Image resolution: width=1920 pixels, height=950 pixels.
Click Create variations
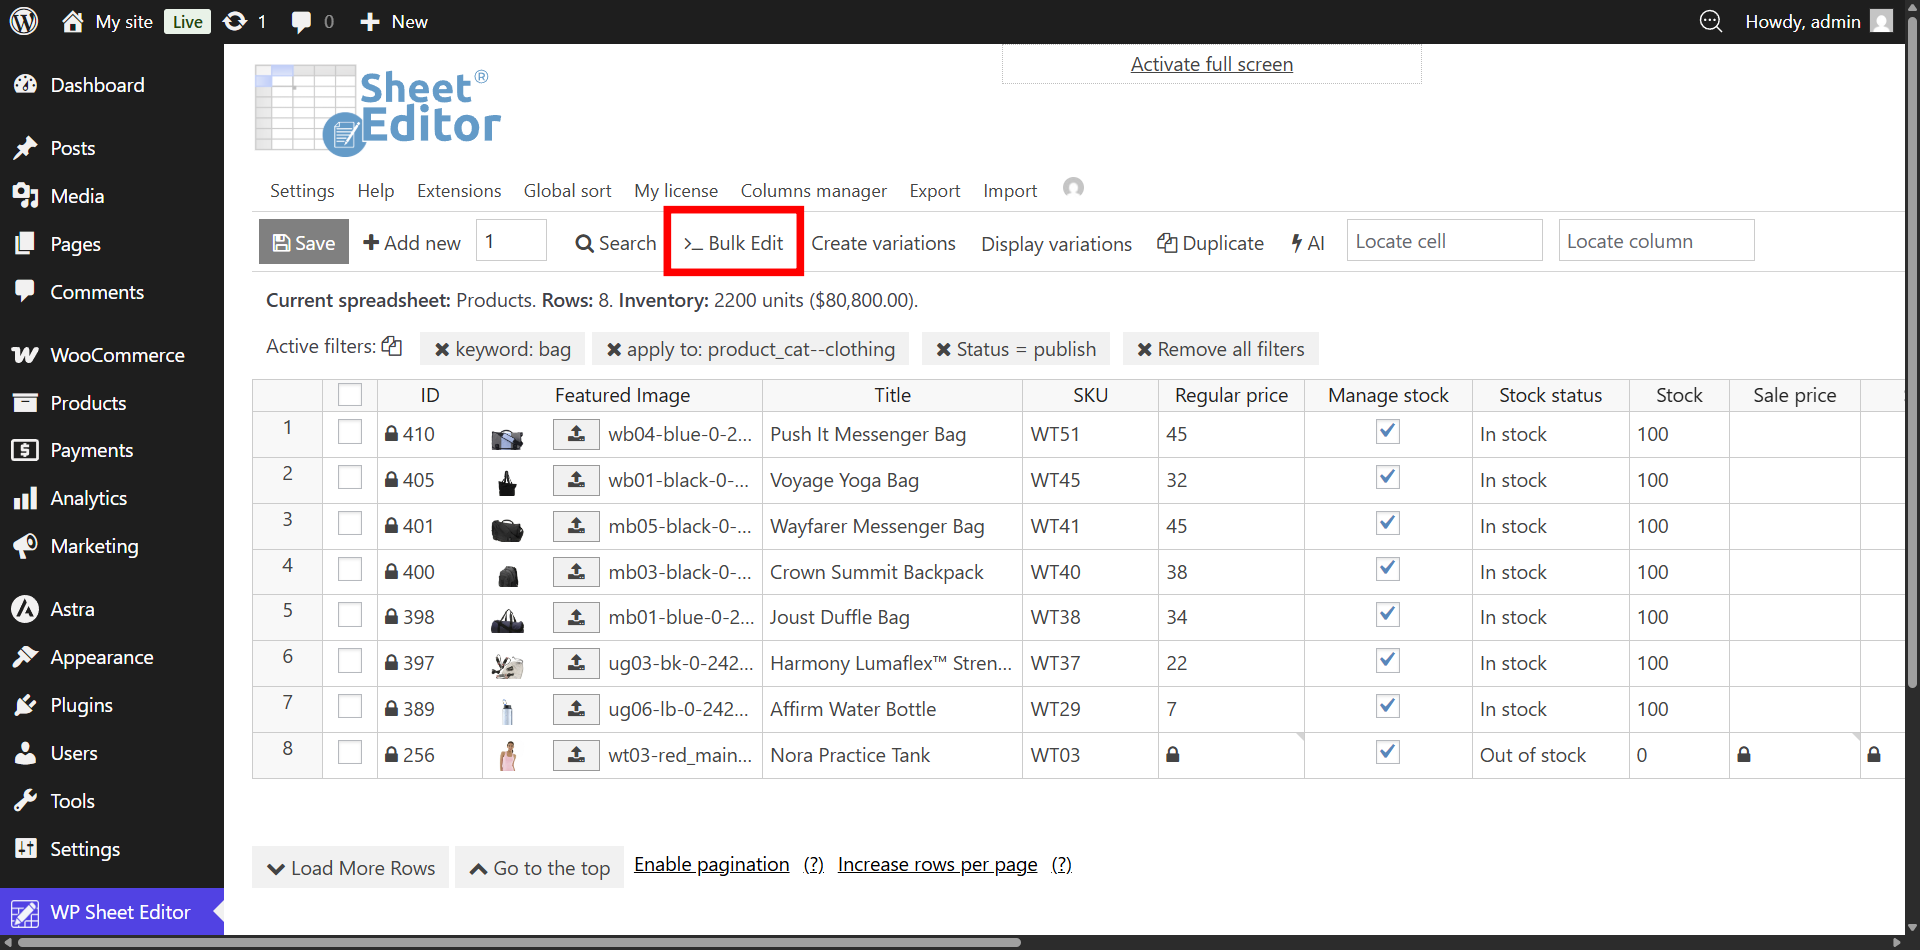tap(883, 243)
